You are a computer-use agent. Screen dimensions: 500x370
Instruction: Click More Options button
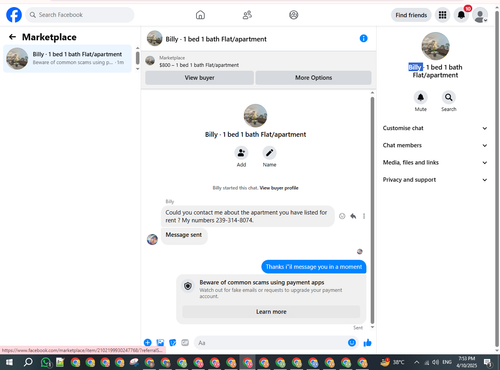click(313, 78)
